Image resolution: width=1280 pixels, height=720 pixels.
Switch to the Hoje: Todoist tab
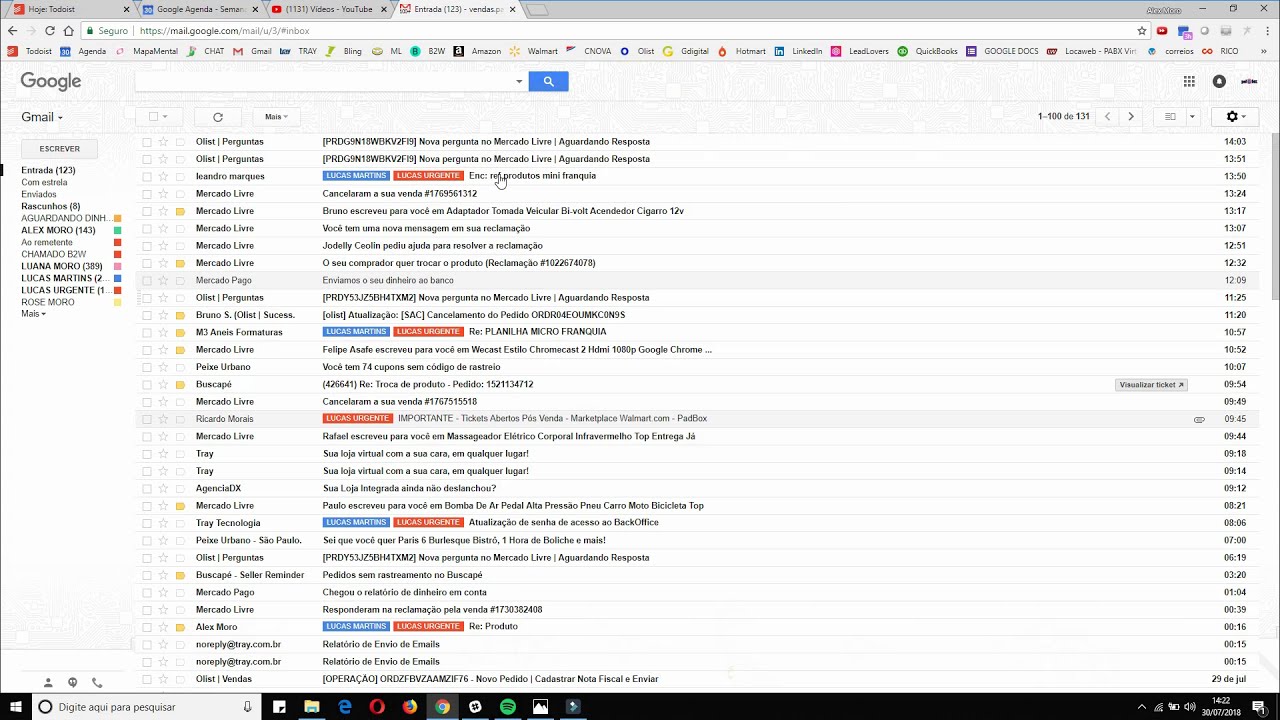click(68, 9)
